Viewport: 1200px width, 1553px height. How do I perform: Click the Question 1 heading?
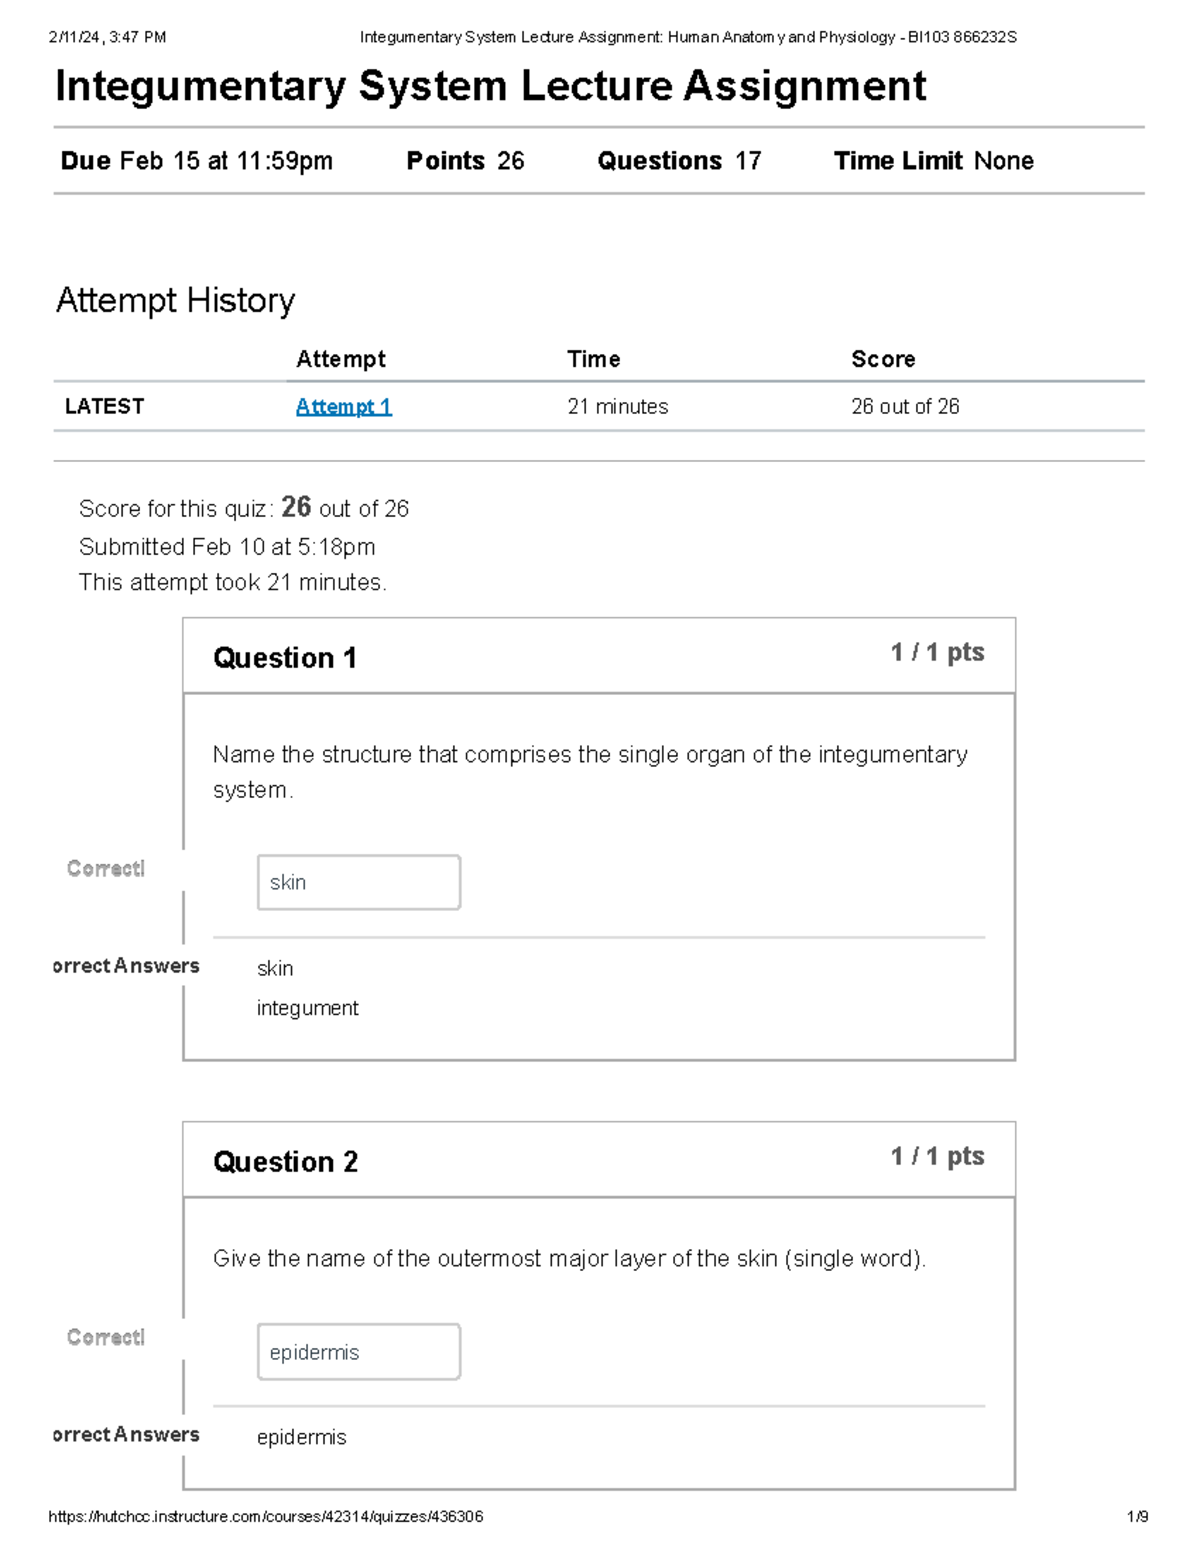[285, 658]
